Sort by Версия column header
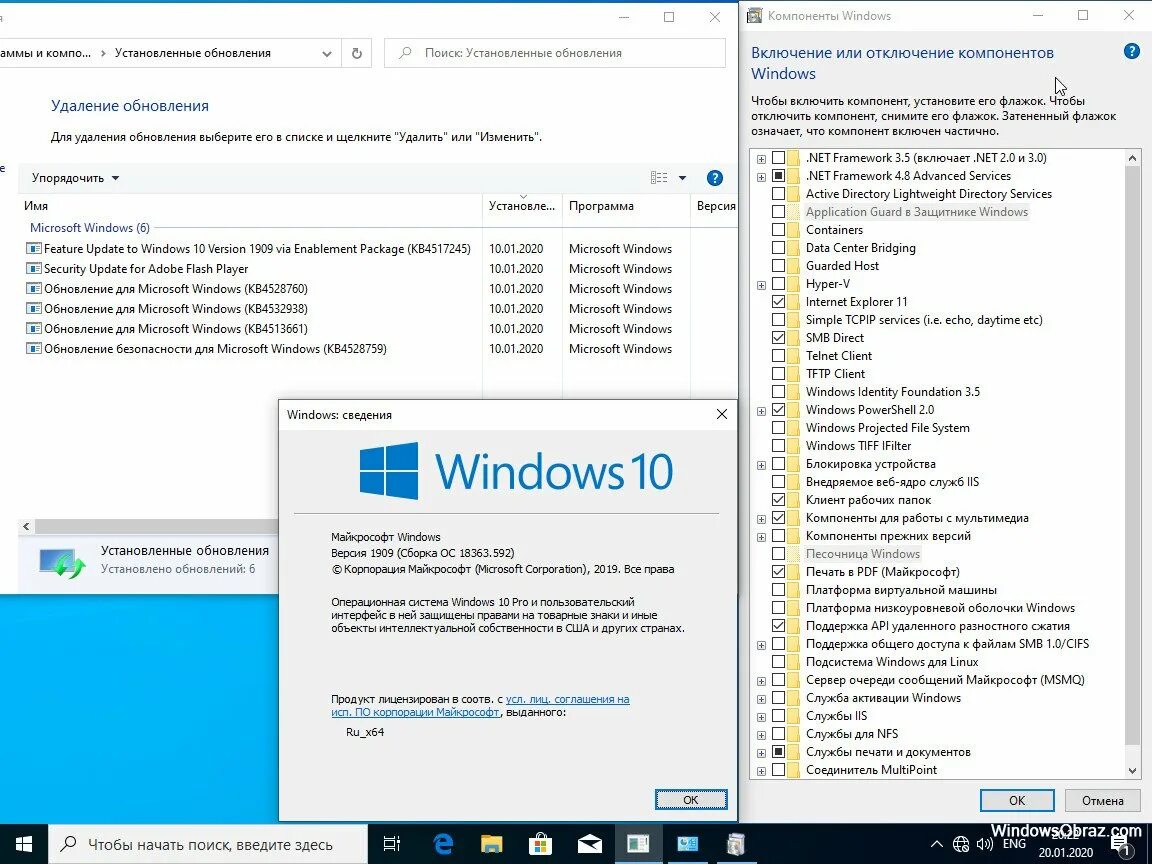The width and height of the screenshot is (1152, 864). 715,206
